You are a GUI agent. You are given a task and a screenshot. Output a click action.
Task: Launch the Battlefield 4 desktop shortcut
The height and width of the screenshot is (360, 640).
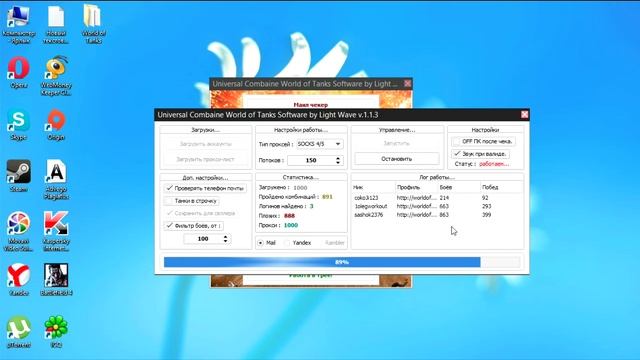(x=56, y=280)
